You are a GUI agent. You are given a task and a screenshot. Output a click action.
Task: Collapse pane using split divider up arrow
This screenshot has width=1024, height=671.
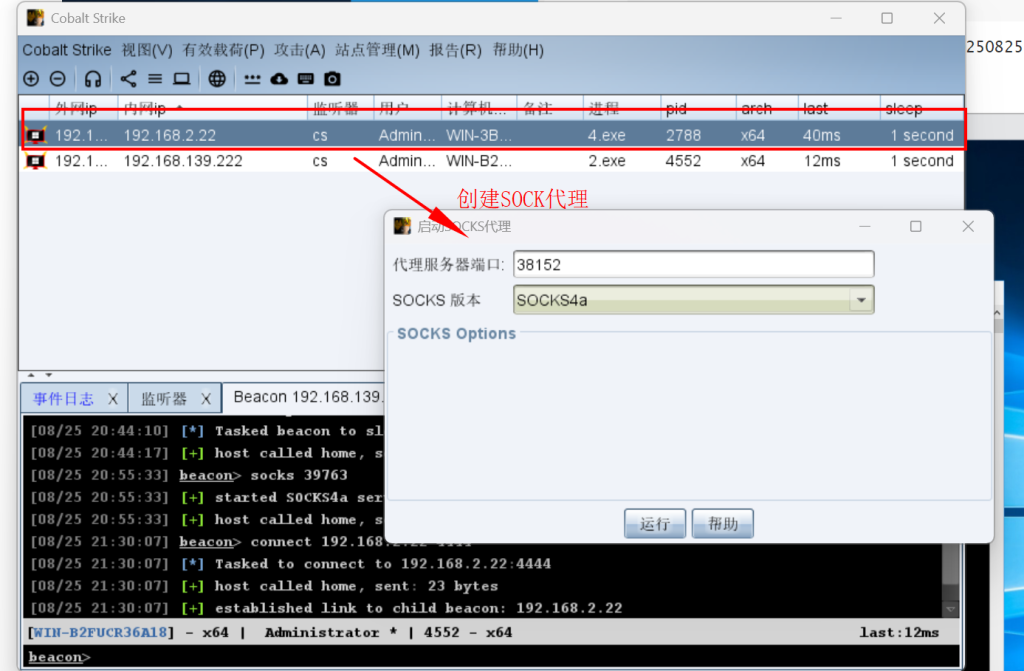31,375
